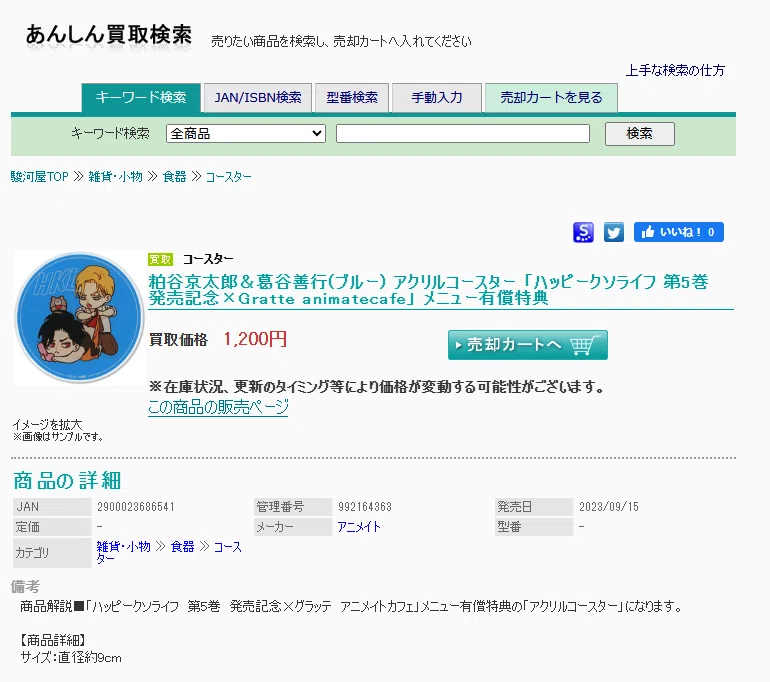Open 雑貨・小物 in the カテゴリ row
Image resolution: width=770 pixels, height=682 pixels.
[123, 546]
